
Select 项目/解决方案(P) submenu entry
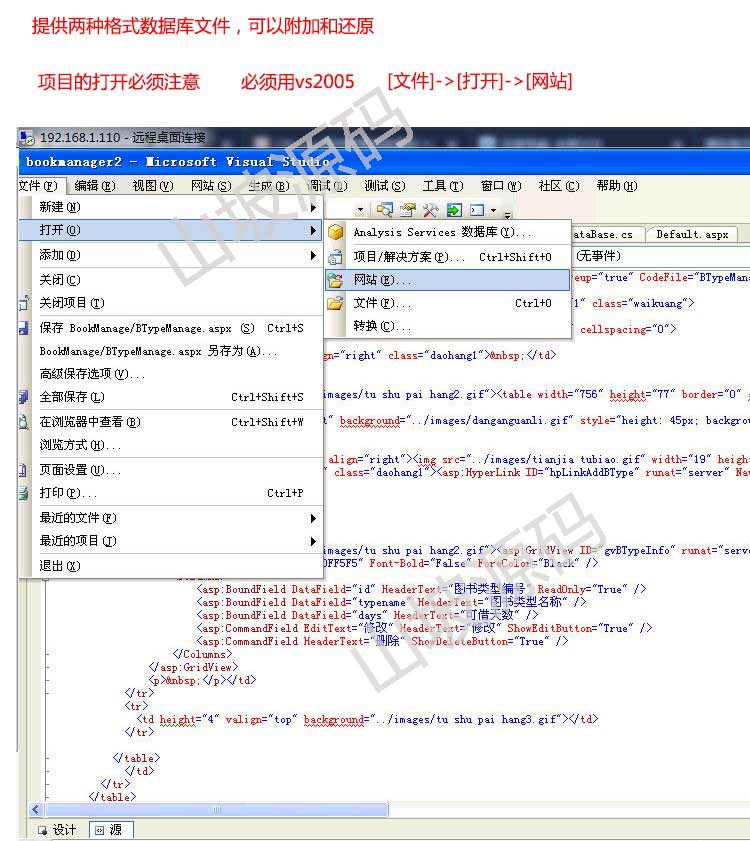[448, 257]
